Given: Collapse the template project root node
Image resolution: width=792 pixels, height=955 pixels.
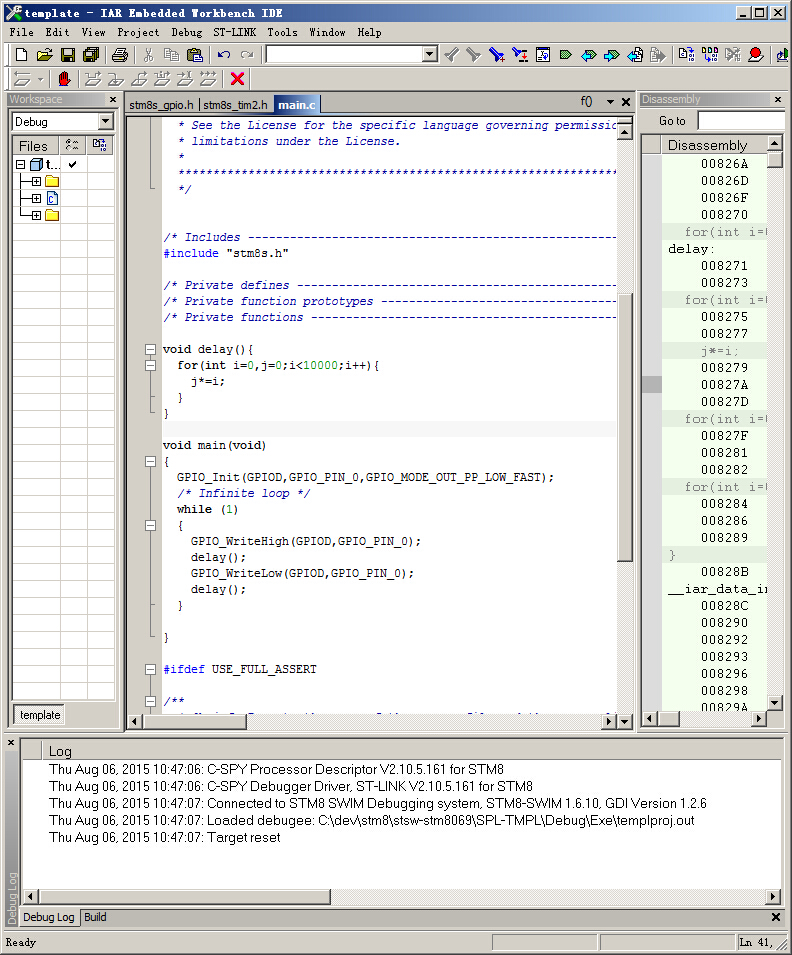Looking at the screenshot, I should tap(20, 164).
